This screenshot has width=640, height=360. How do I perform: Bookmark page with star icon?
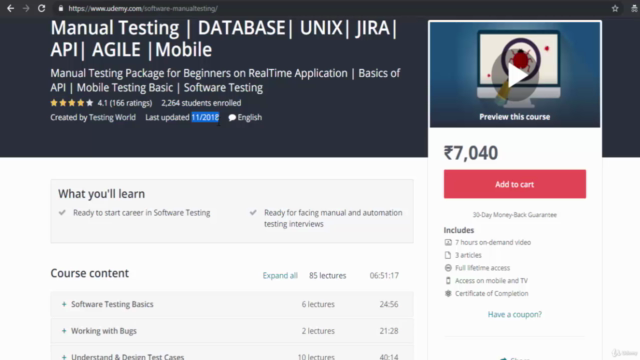(x=615, y=9)
